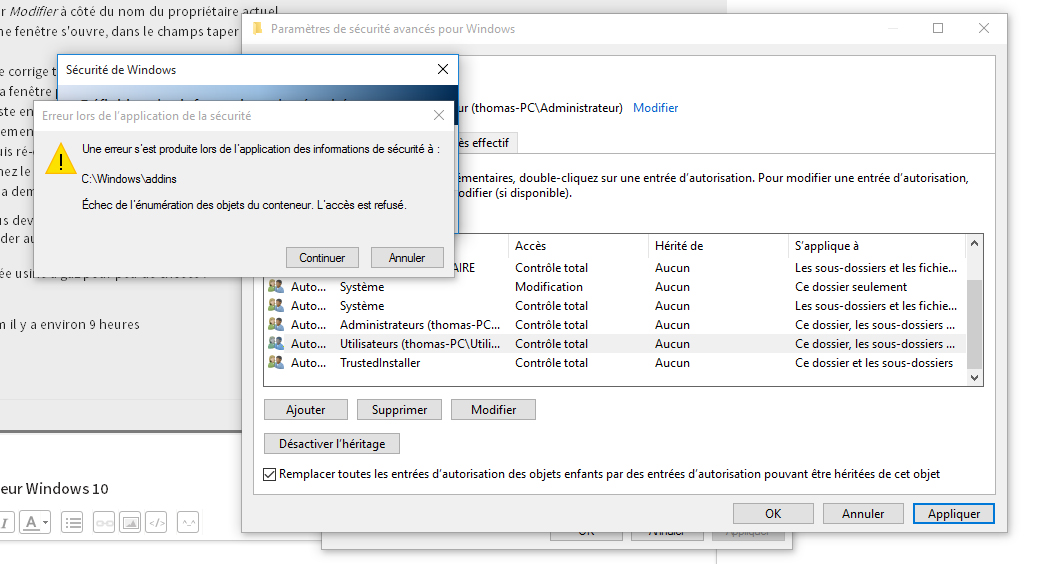
Task: Select the TrustedInstaller permission entry
Action: tap(615, 363)
